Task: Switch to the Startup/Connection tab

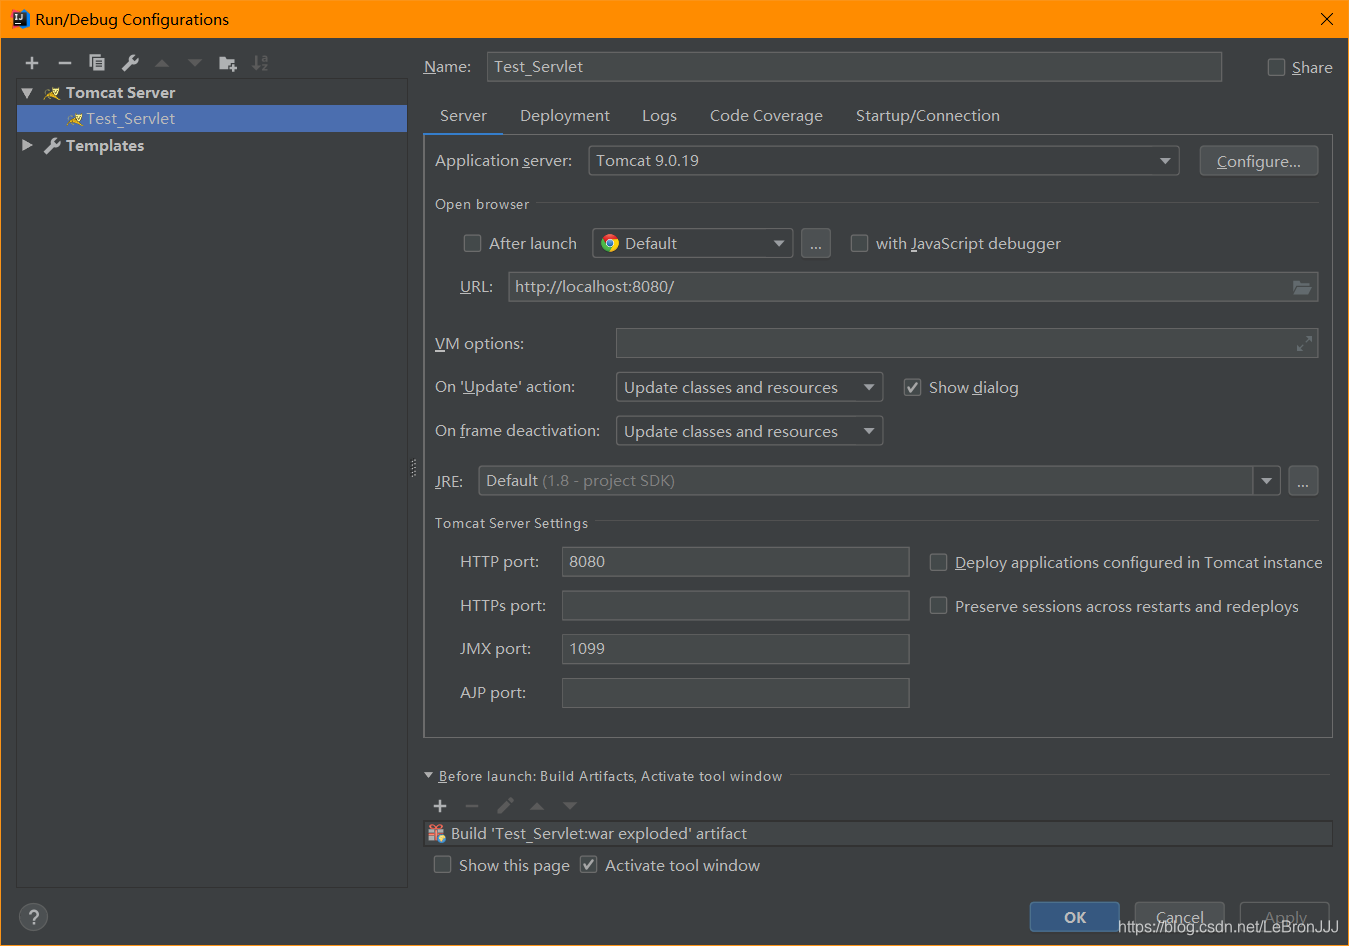Action: tap(928, 116)
